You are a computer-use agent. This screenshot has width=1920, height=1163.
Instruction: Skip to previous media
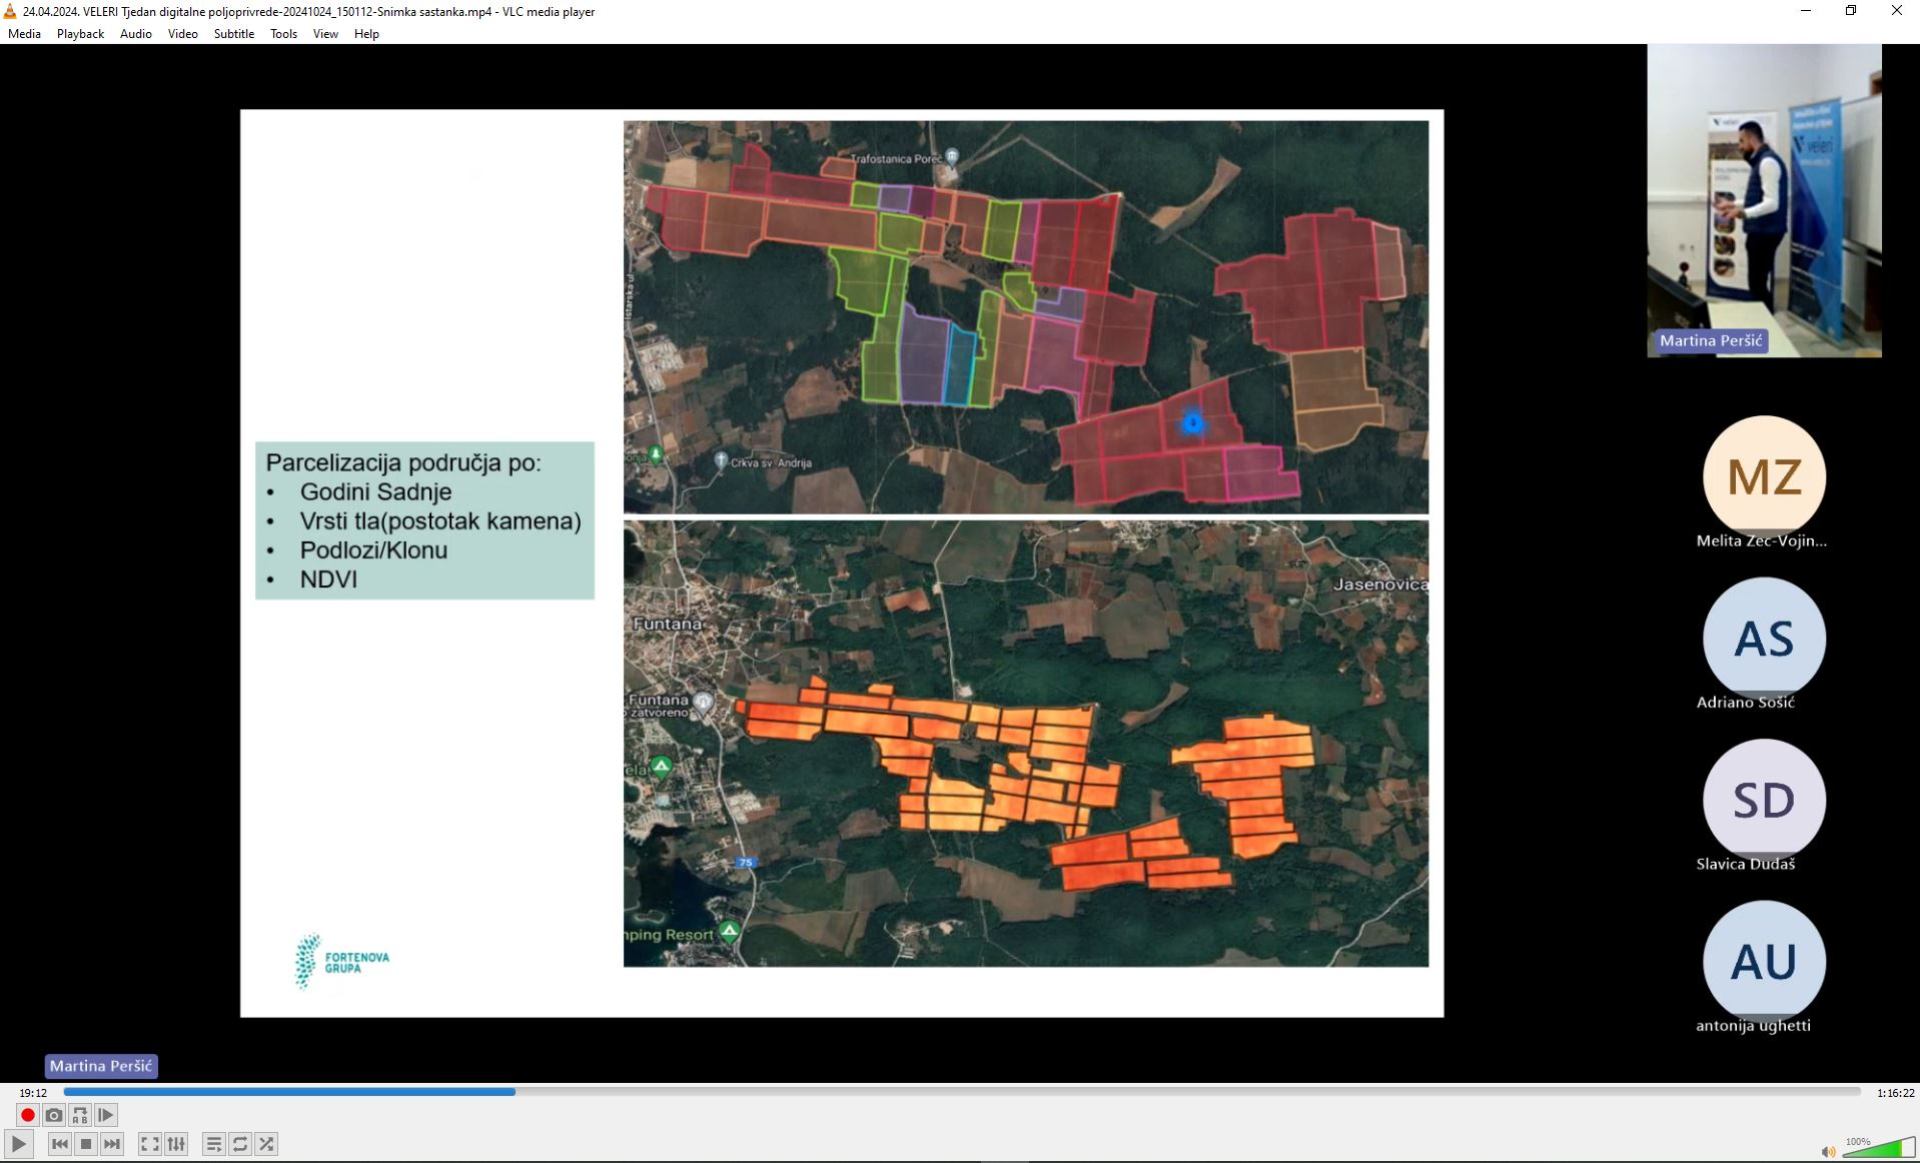point(60,1144)
